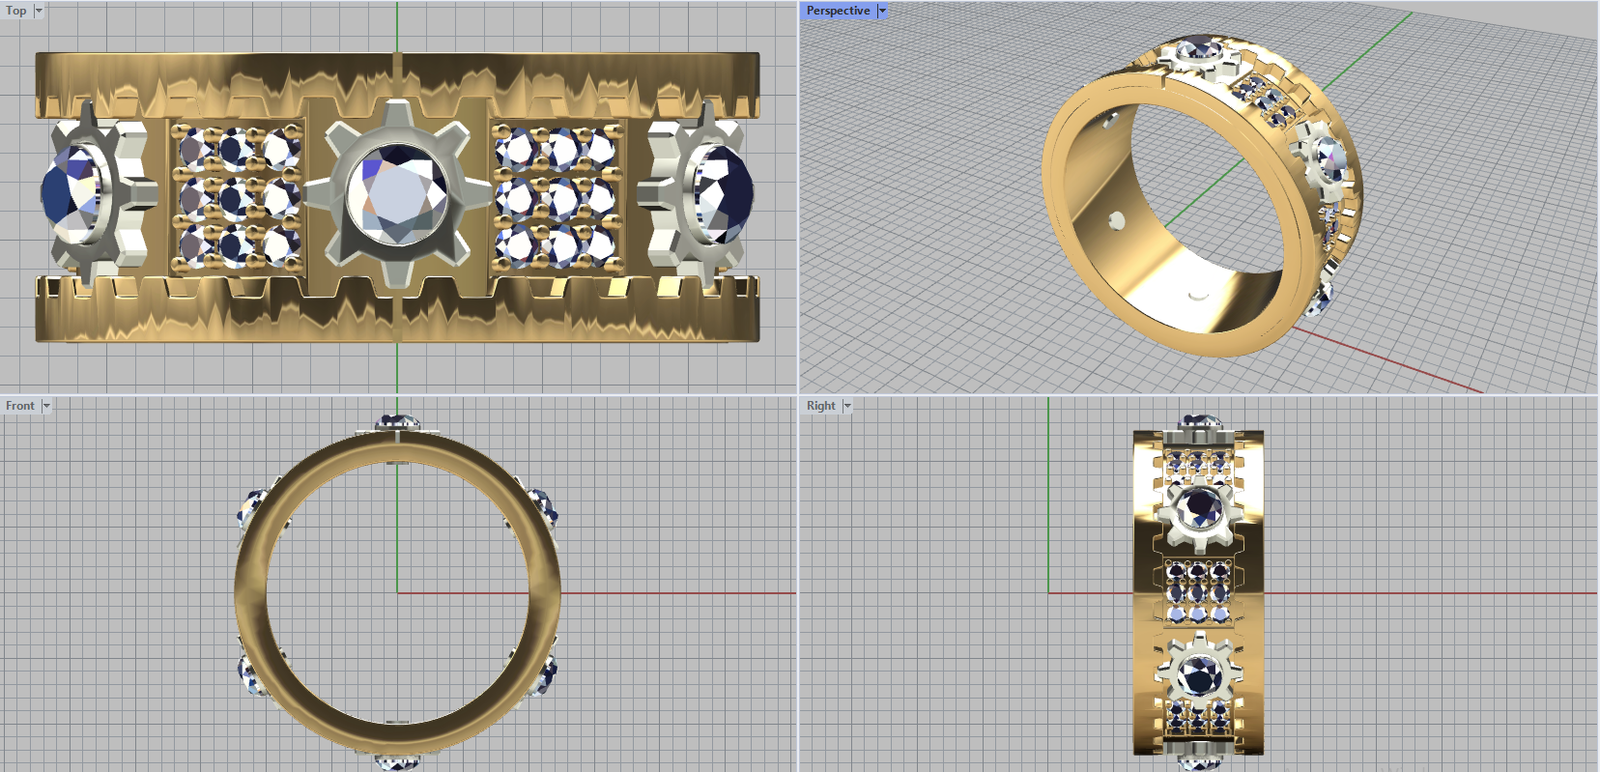This screenshot has height=772, width=1600.
Task: Activate the Top viewport title label
Action: (17, 11)
